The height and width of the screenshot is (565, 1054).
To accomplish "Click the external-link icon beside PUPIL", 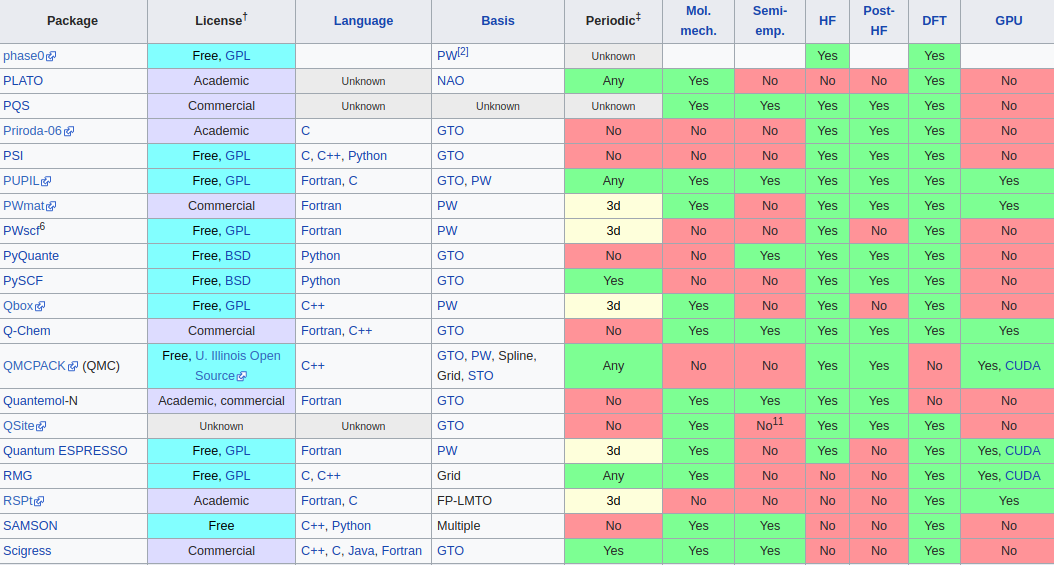I will pos(46,181).
